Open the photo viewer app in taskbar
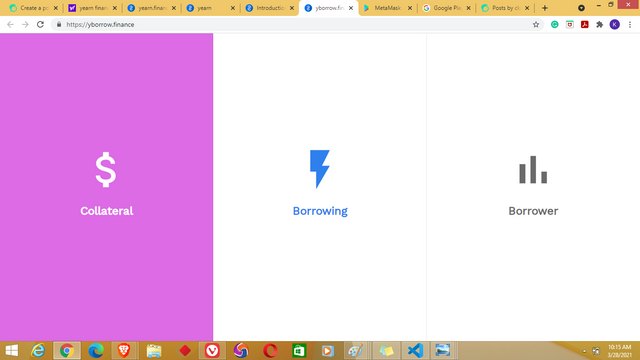Viewport: 640px width, 360px height. [443, 350]
